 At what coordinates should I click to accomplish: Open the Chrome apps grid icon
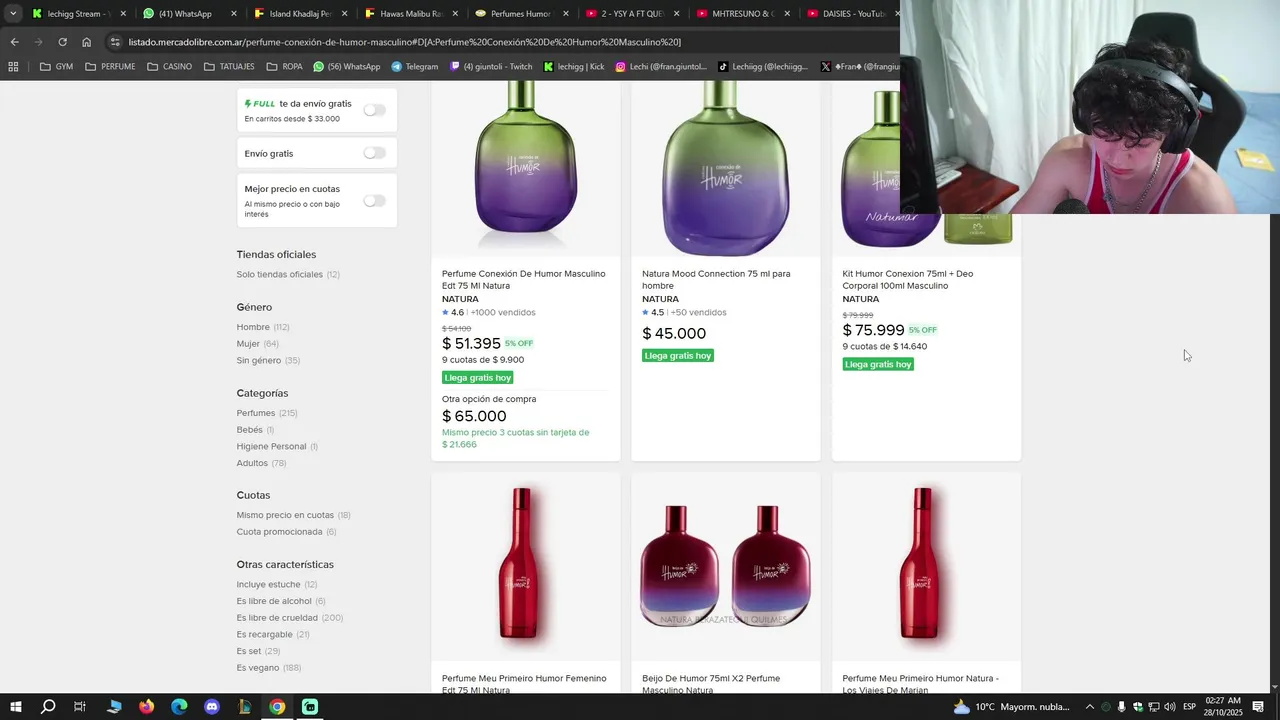click(x=13, y=67)
